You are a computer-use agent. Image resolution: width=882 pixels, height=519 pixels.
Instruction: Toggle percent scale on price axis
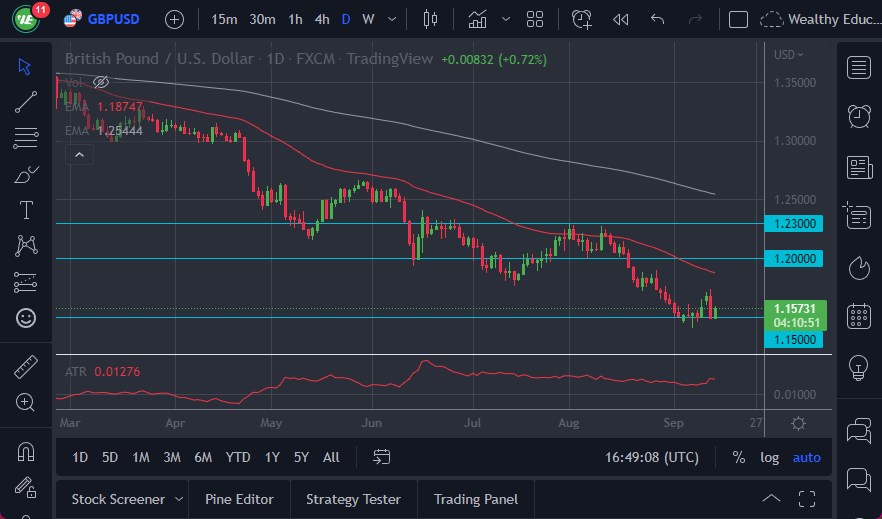(x=738, y=457)
